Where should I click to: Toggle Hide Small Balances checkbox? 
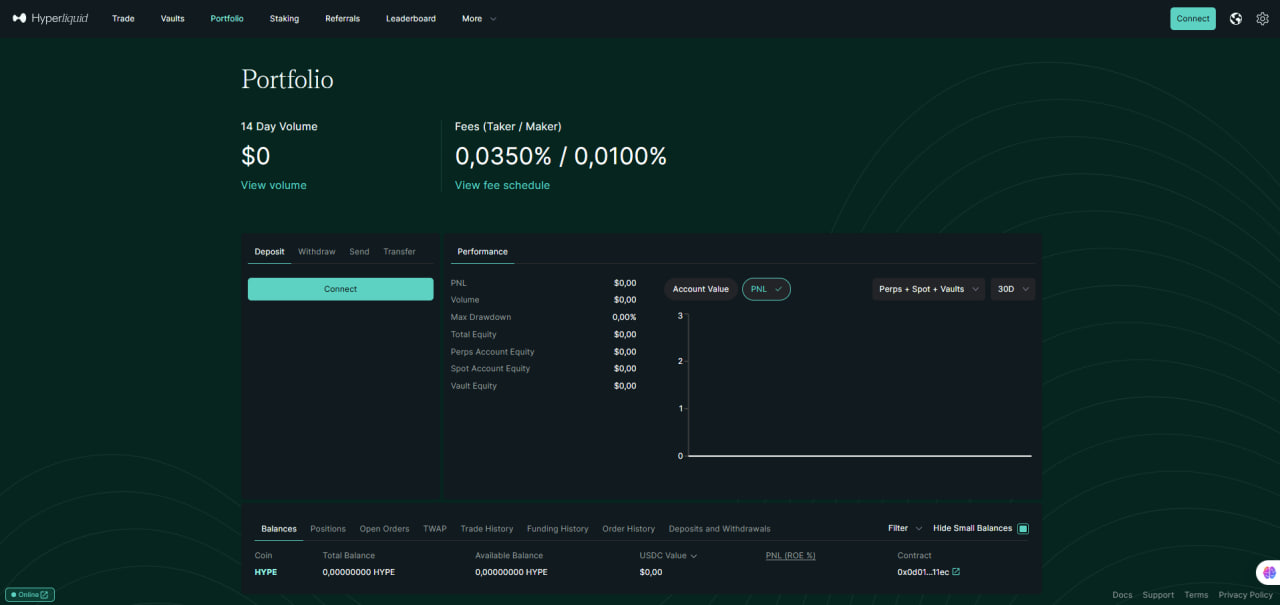pyautogui.click(x=1023, y=528)
